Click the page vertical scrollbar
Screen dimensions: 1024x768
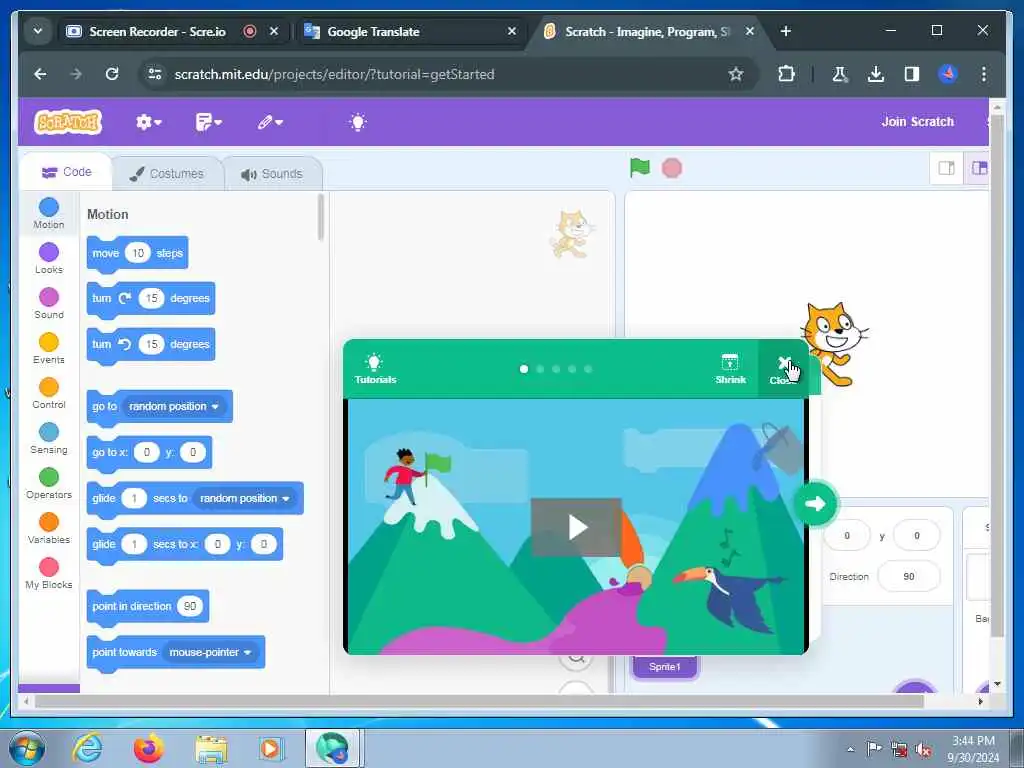coord(997,376)
